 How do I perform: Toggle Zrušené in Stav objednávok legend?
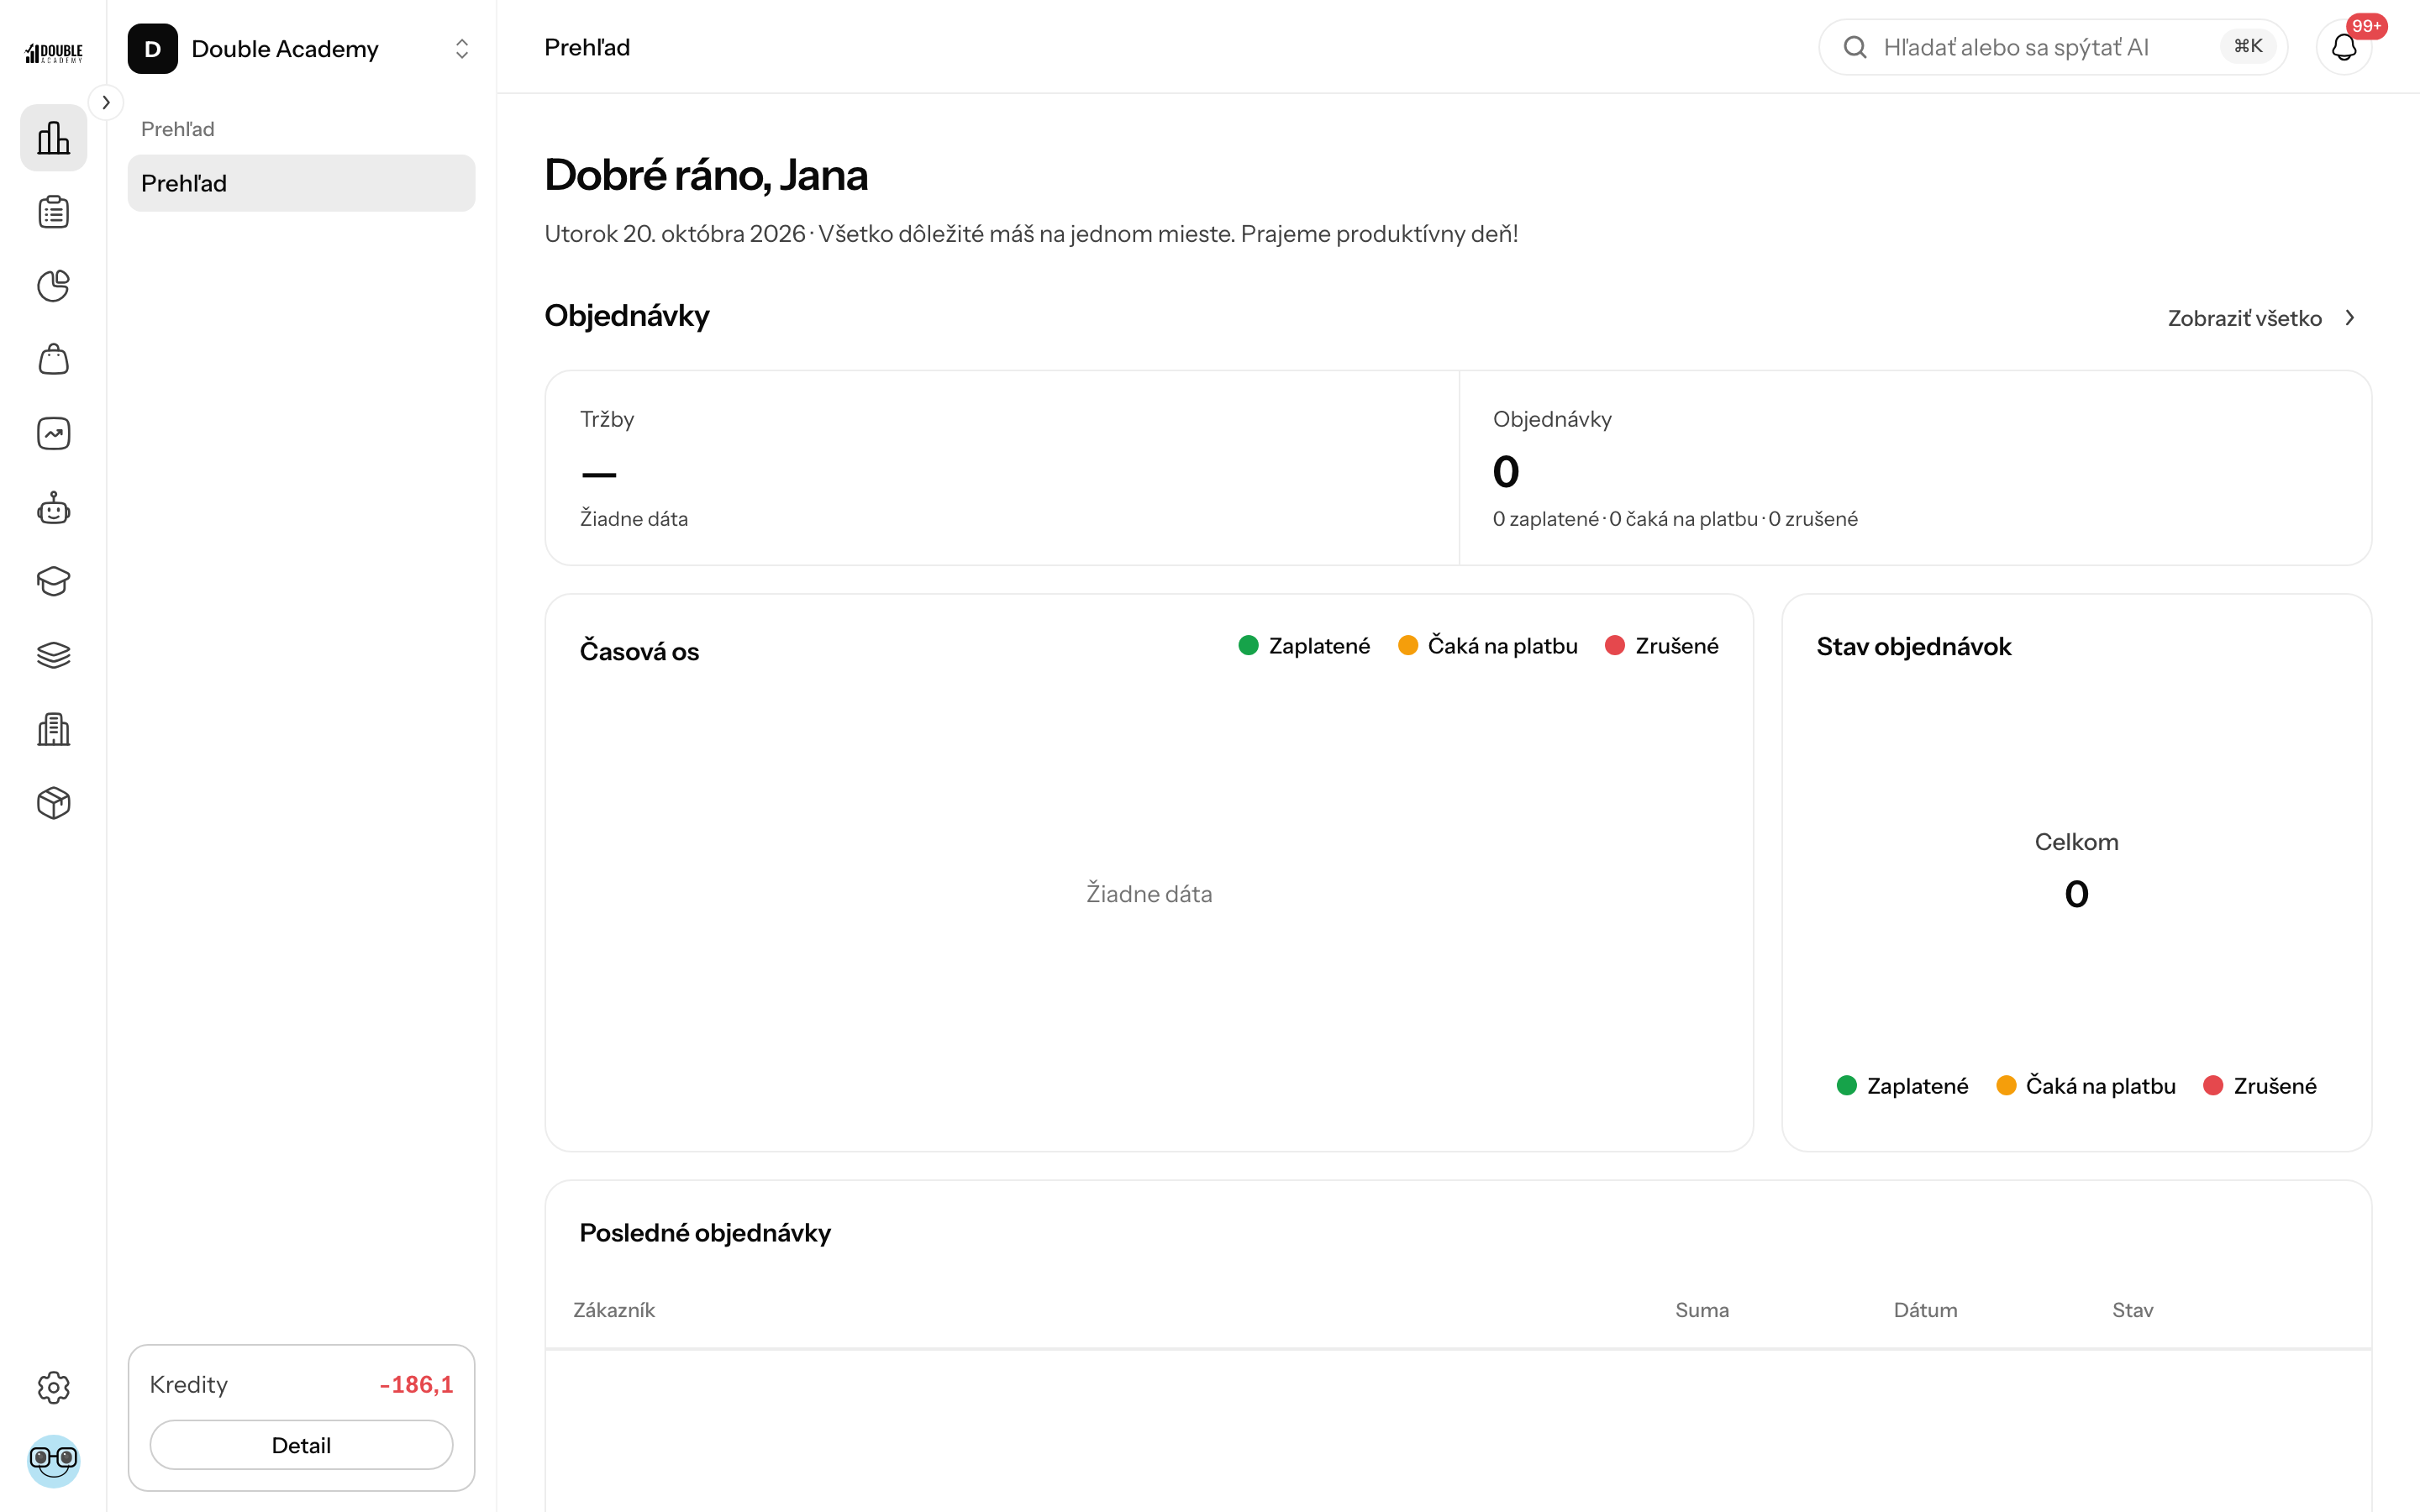[2260, 1086]
